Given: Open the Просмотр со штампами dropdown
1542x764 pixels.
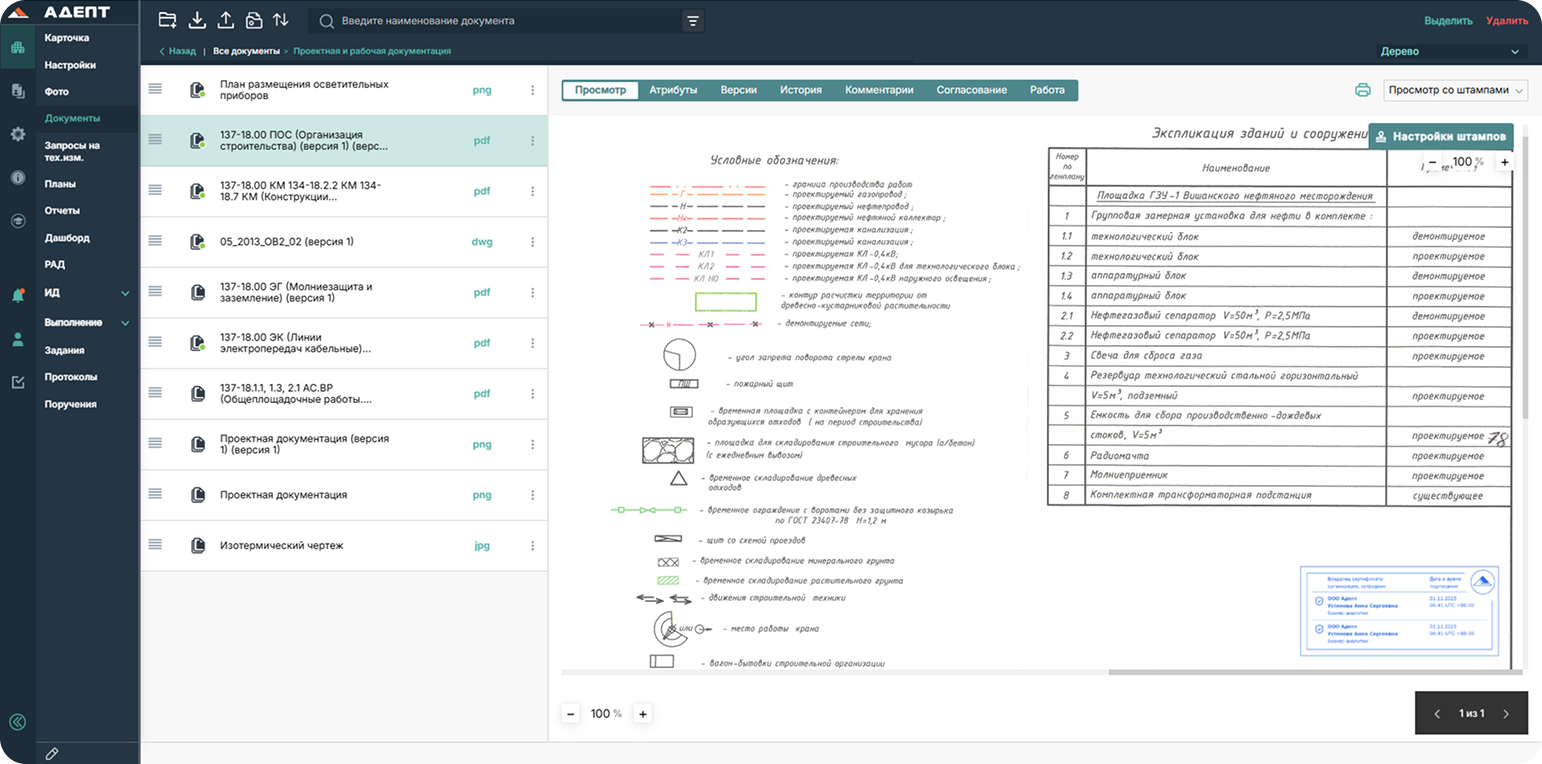Looking at the screenshot, I should pyautogui.click(x=1456, y=90).
